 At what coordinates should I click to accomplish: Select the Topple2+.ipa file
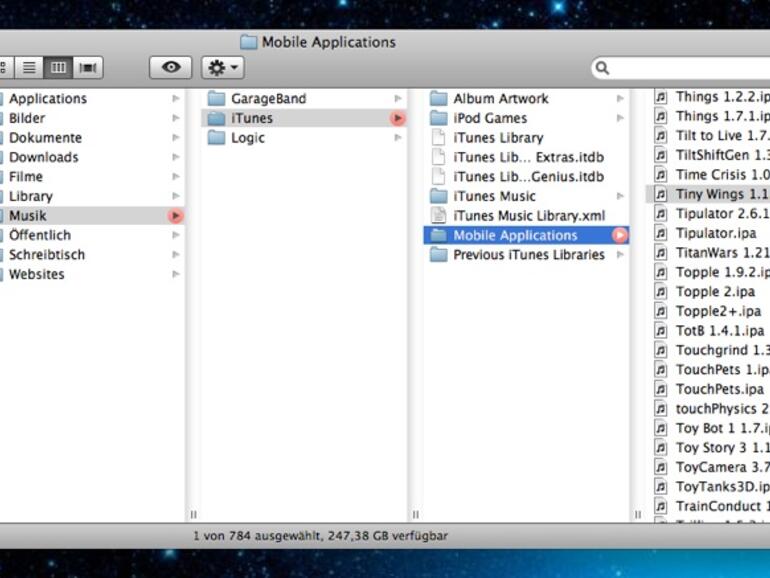coord(708,311)
